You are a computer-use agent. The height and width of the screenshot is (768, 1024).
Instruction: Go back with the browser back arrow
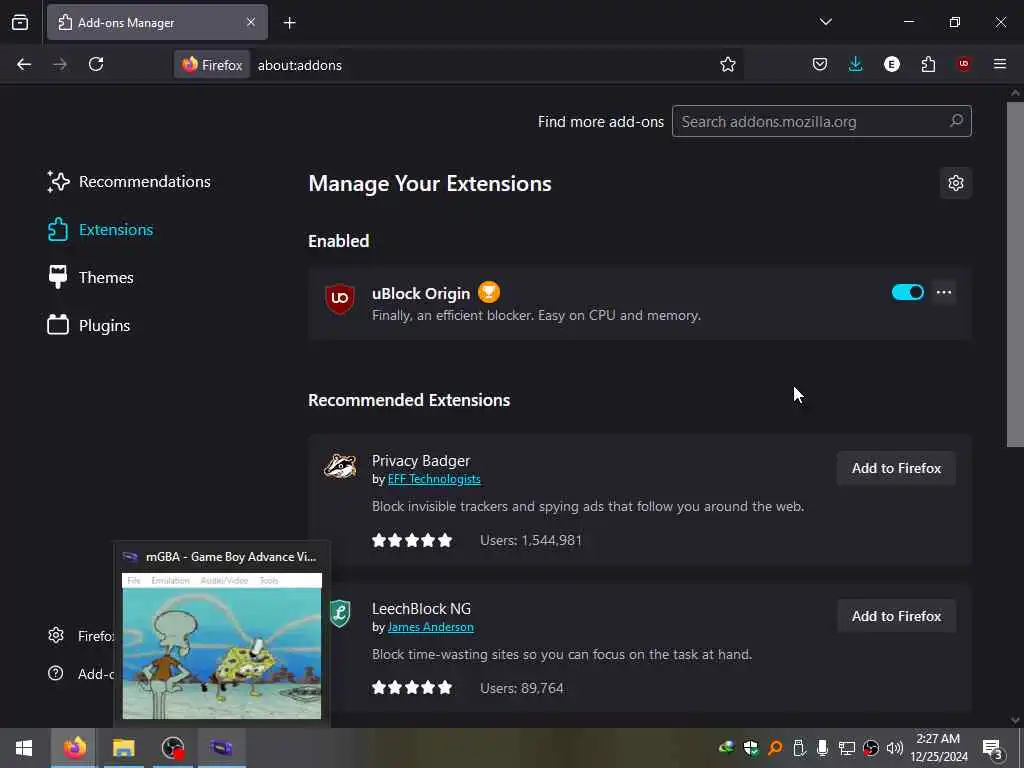click(24, 64)
